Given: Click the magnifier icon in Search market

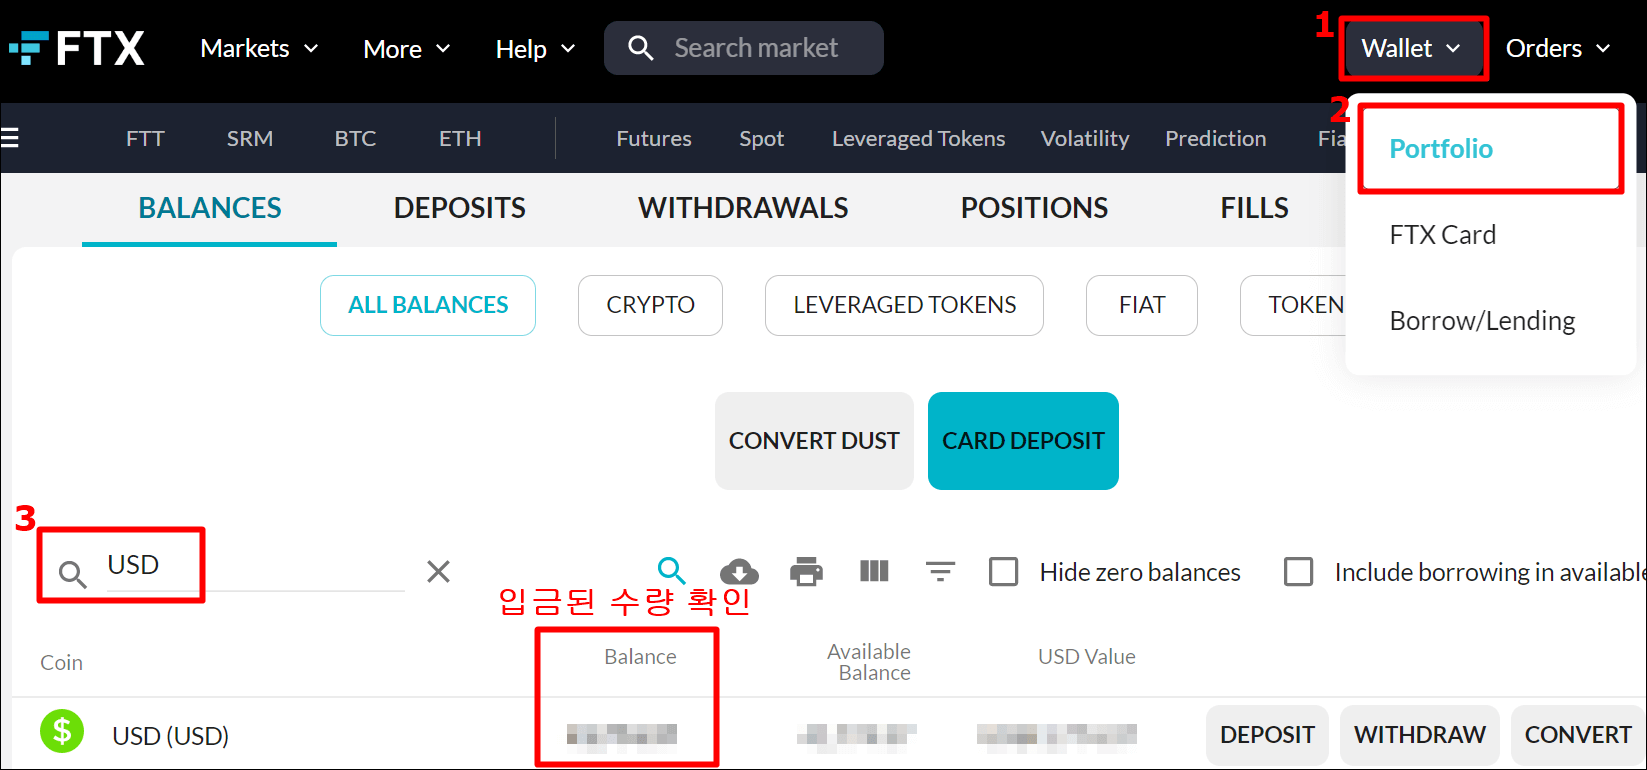Looking at the screenshot, I should 640,48.
